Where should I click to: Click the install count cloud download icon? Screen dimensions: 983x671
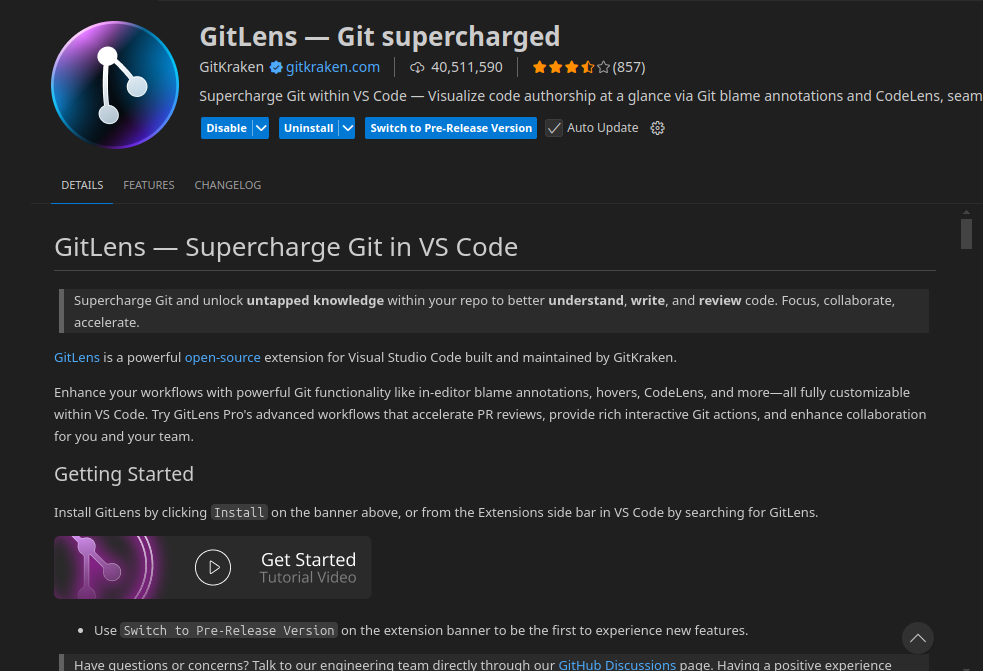coord(418,67)
